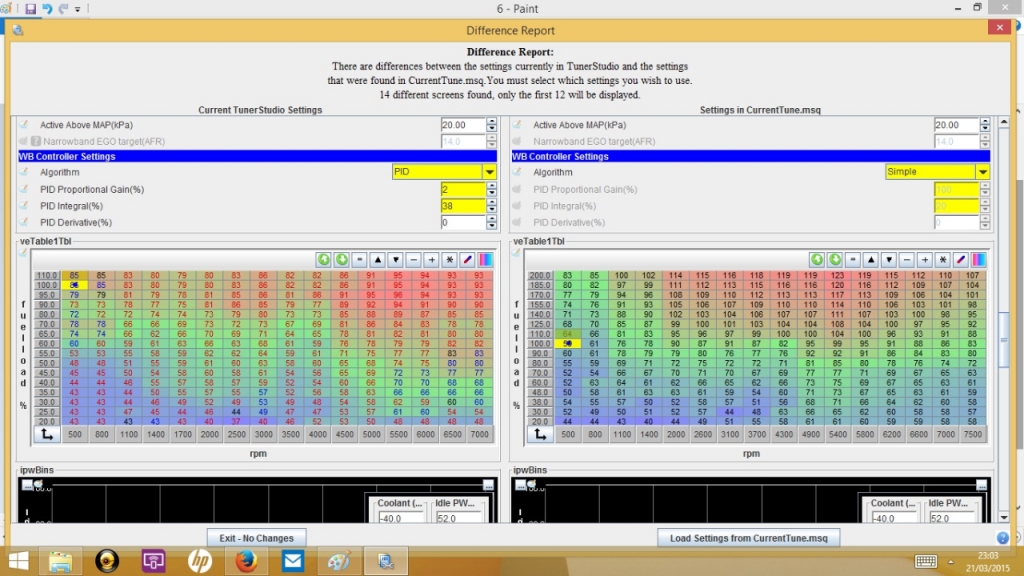Click the PID Proportional Gain field showing 2
Viewport: 1024px width, 576px height.
coord(463,189)
